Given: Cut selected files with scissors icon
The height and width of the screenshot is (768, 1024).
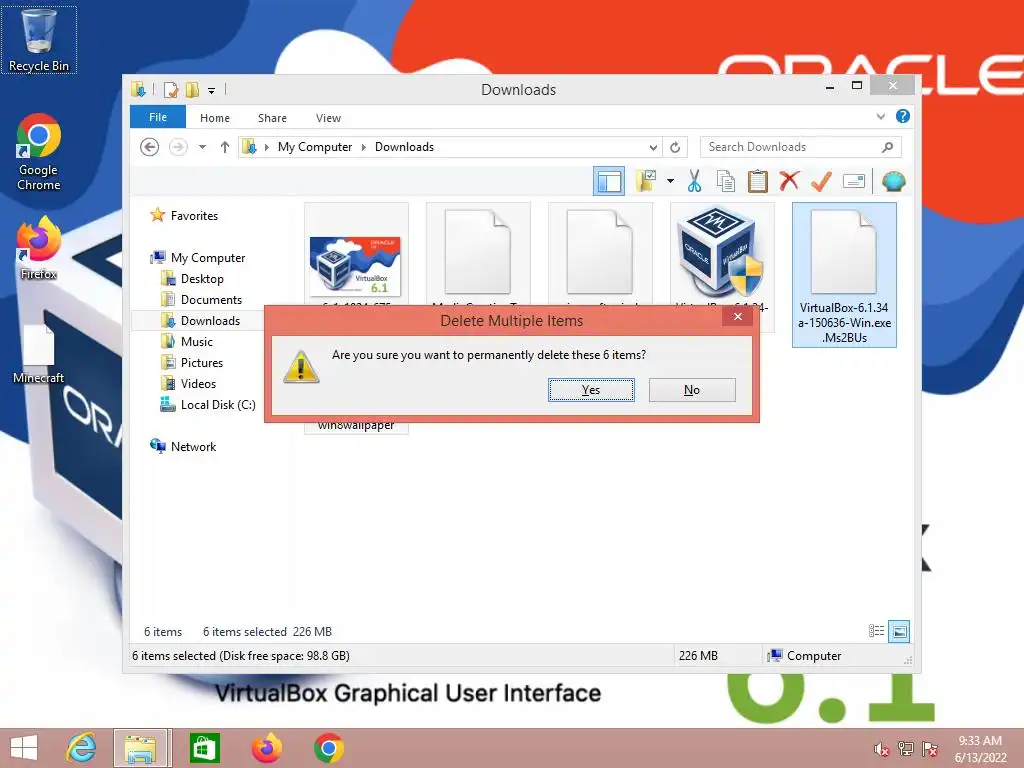Looking at the screenshot, I should [694, 181].
